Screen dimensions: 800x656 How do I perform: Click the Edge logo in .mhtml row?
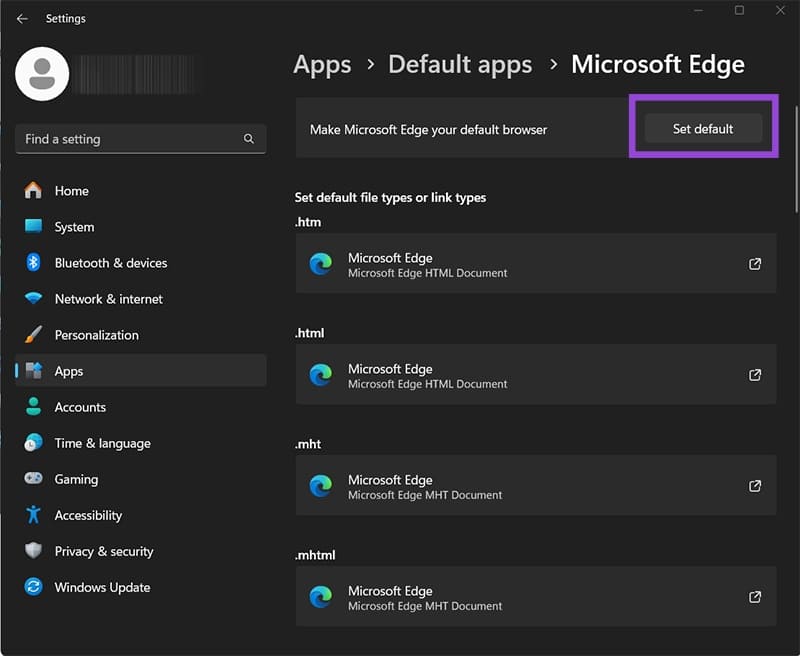coord(321,597)
